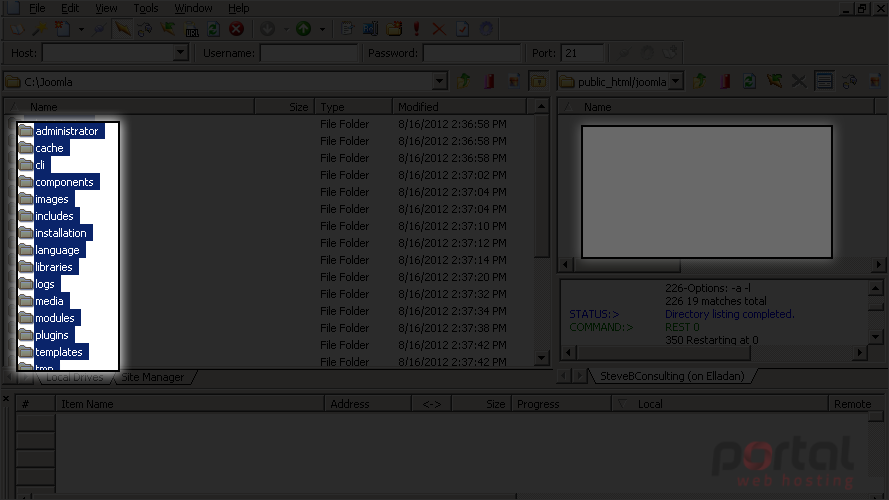Click local file list scroll up arrow
Viewport: 889px width, 500px height.
click(x=541, y=106)
